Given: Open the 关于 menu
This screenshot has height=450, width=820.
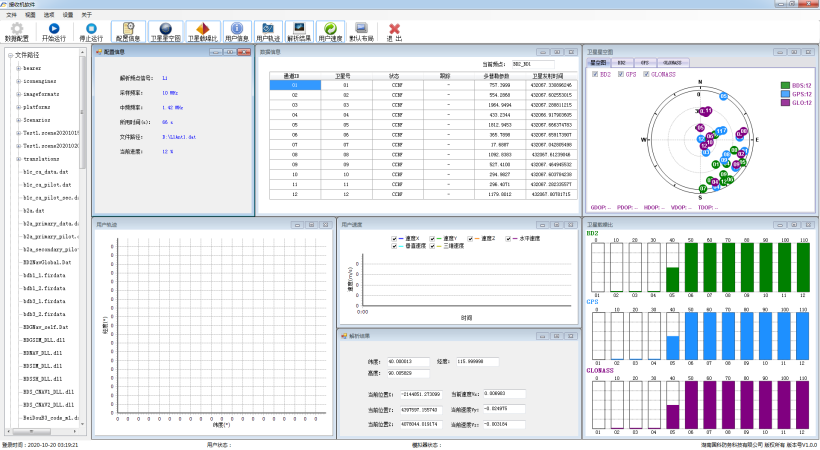Looking at the screenshot, I should [86, 15].
